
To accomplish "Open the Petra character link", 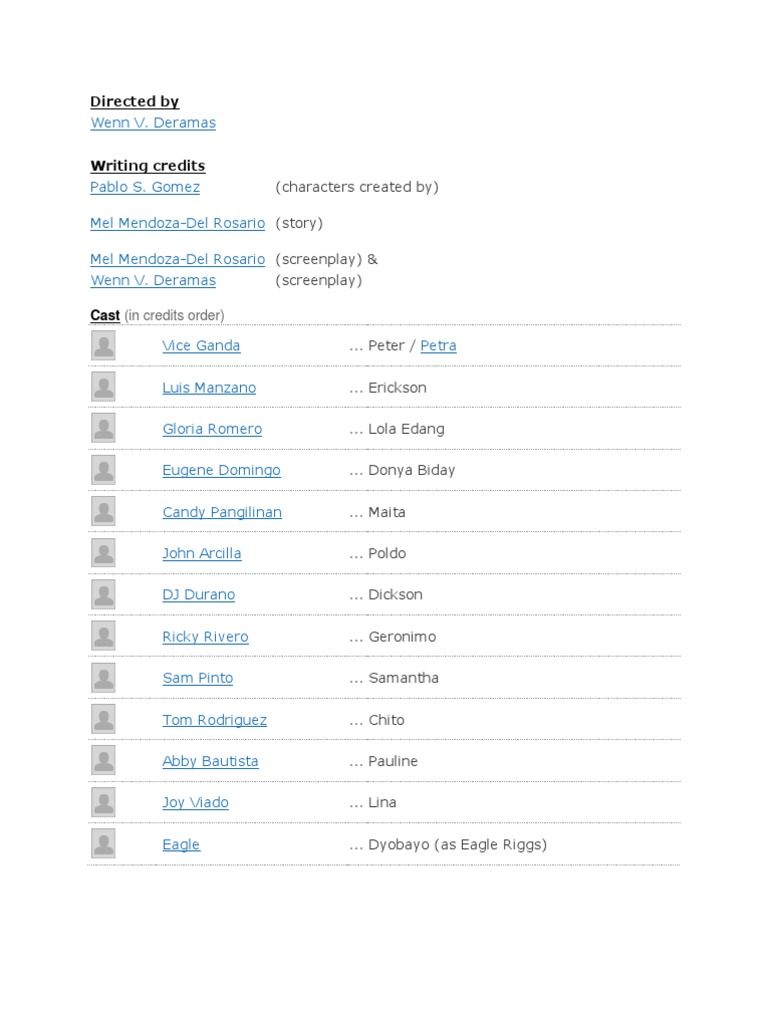I will (x=438, y=345).
